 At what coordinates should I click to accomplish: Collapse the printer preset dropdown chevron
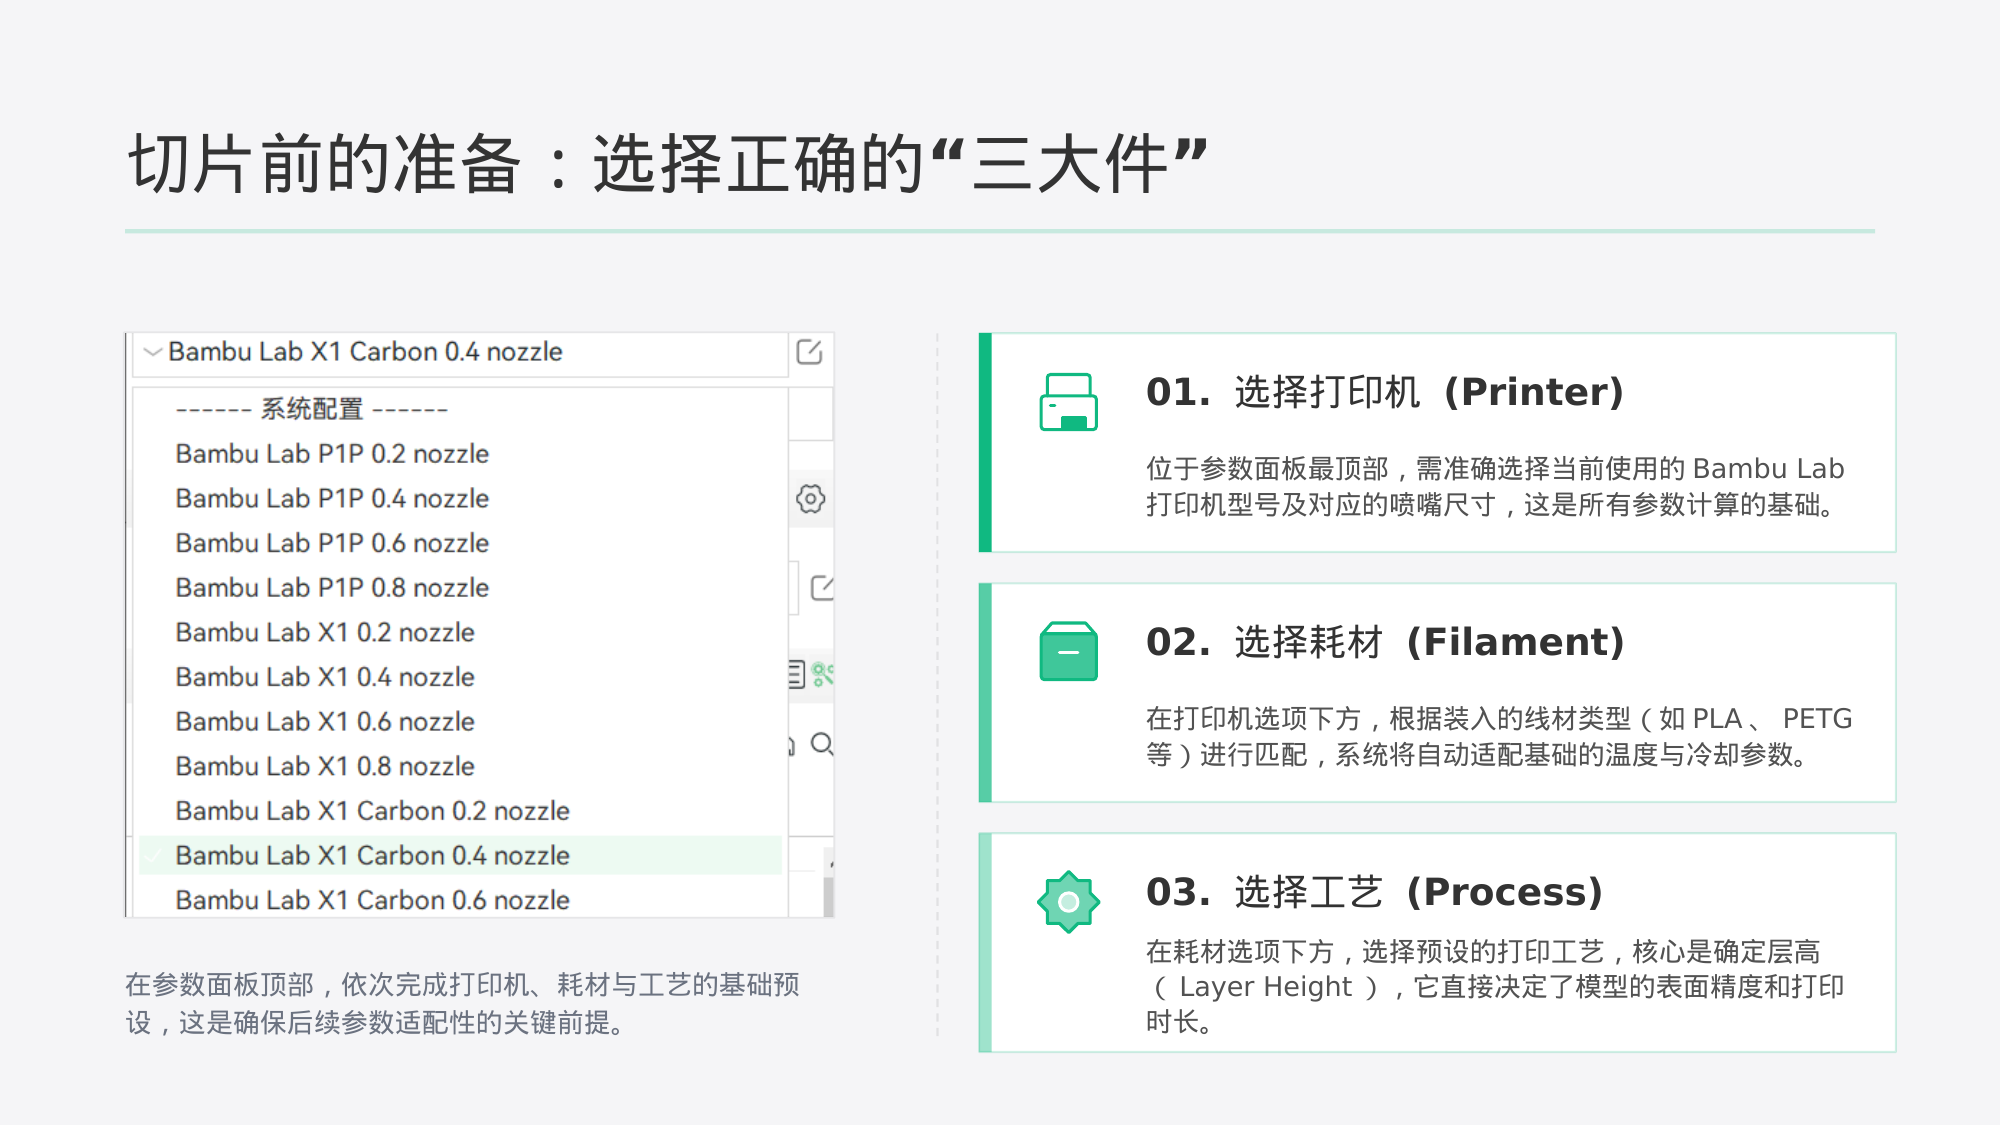tap(153, 352)
